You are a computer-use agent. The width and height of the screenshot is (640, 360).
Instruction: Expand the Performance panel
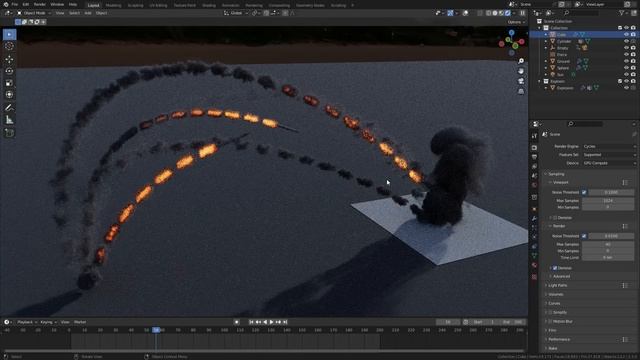click(x=559, y=339)
